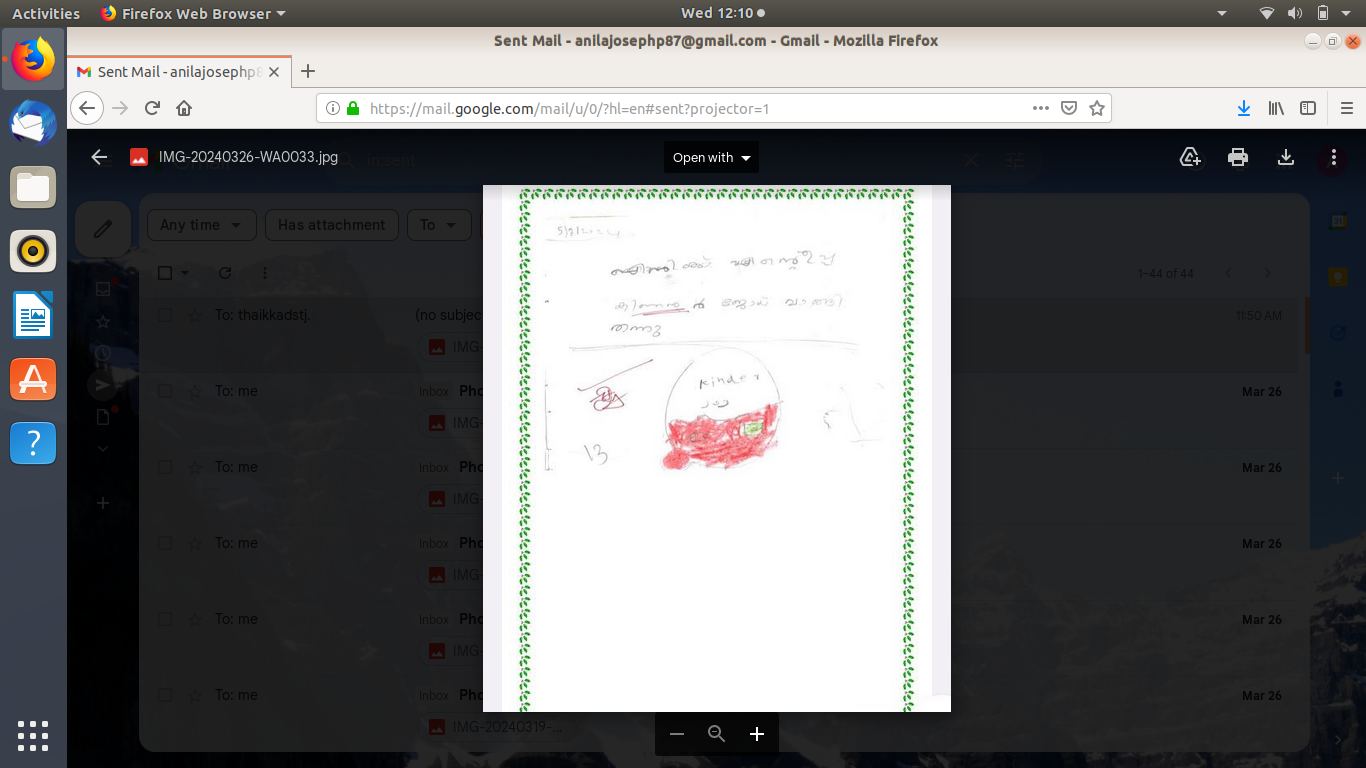
Task: Download the IMG-20240326-WA0033.jpg file
Action: click(1286, 157)
